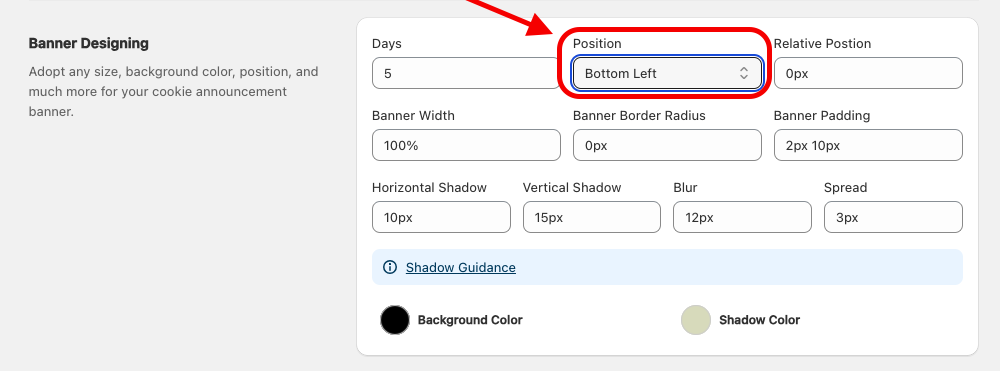The height and width of the screenshot is (371, 1000).
Task: Open the Position dropdown showing Bottom Left
Action: coord(667,73)
